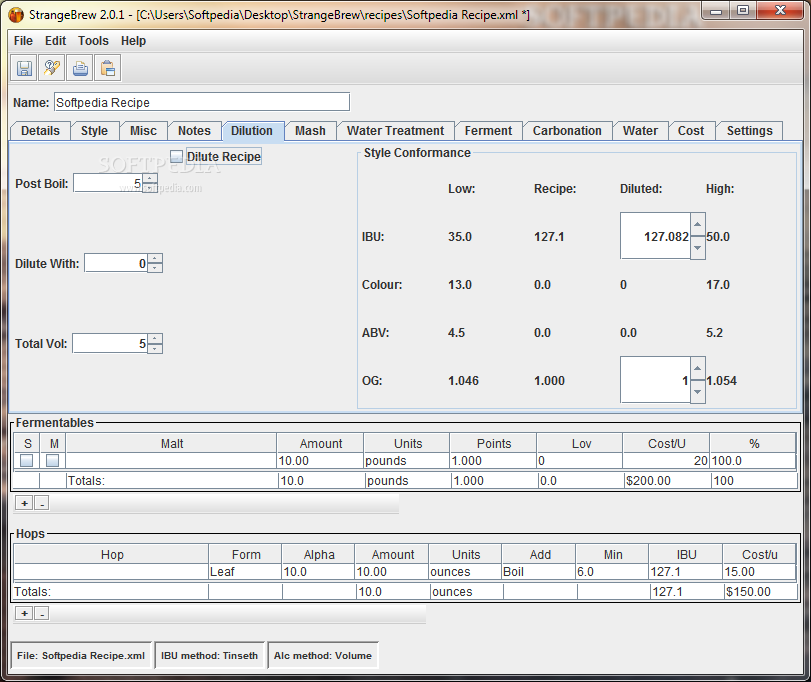Image resolution: width=811 pixels, height=682 pixels.
Task: Click the Save recipe toolbar icon
Action: [24, 68]
